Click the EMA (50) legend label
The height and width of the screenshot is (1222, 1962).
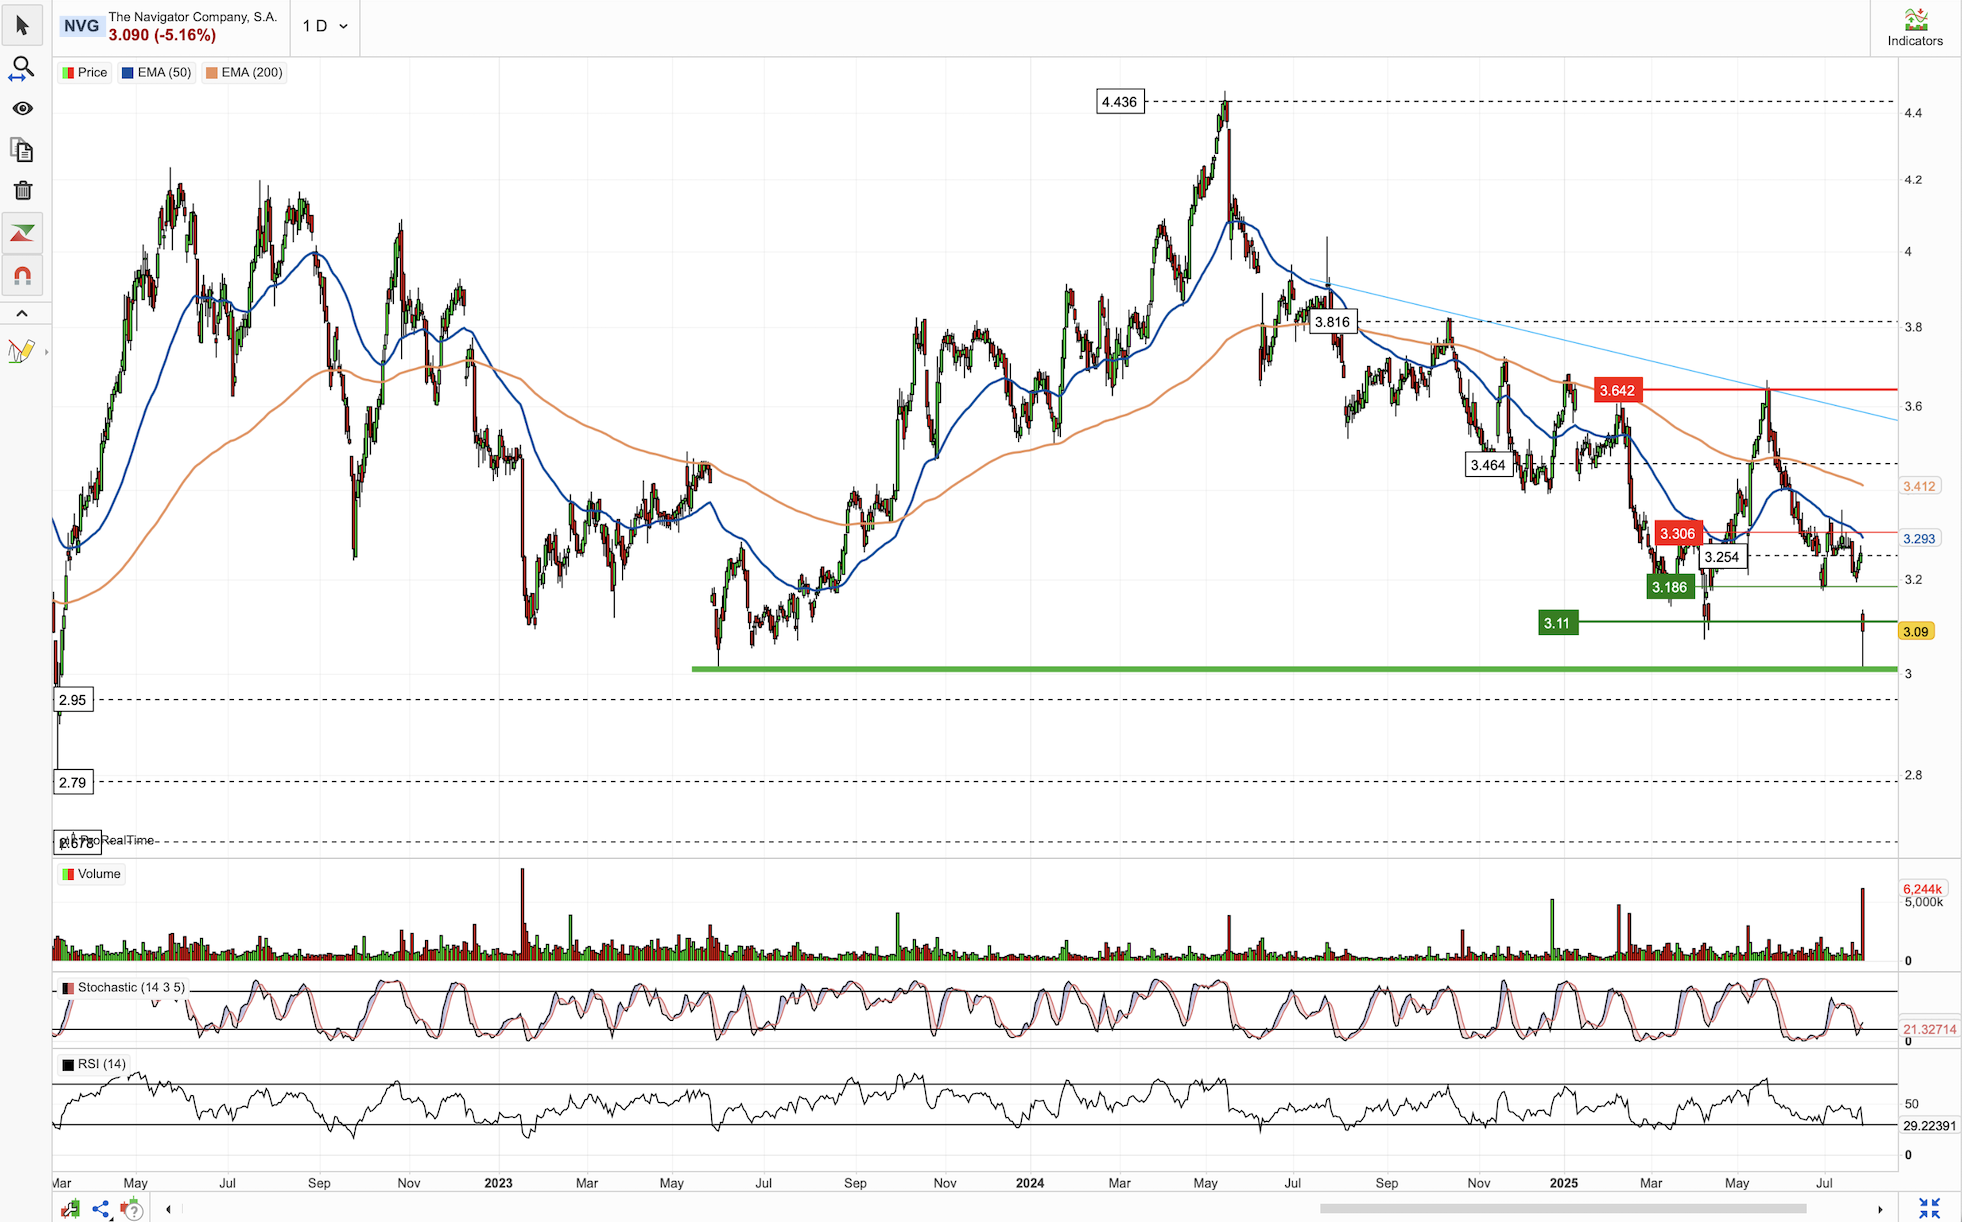tap(164, 72)
